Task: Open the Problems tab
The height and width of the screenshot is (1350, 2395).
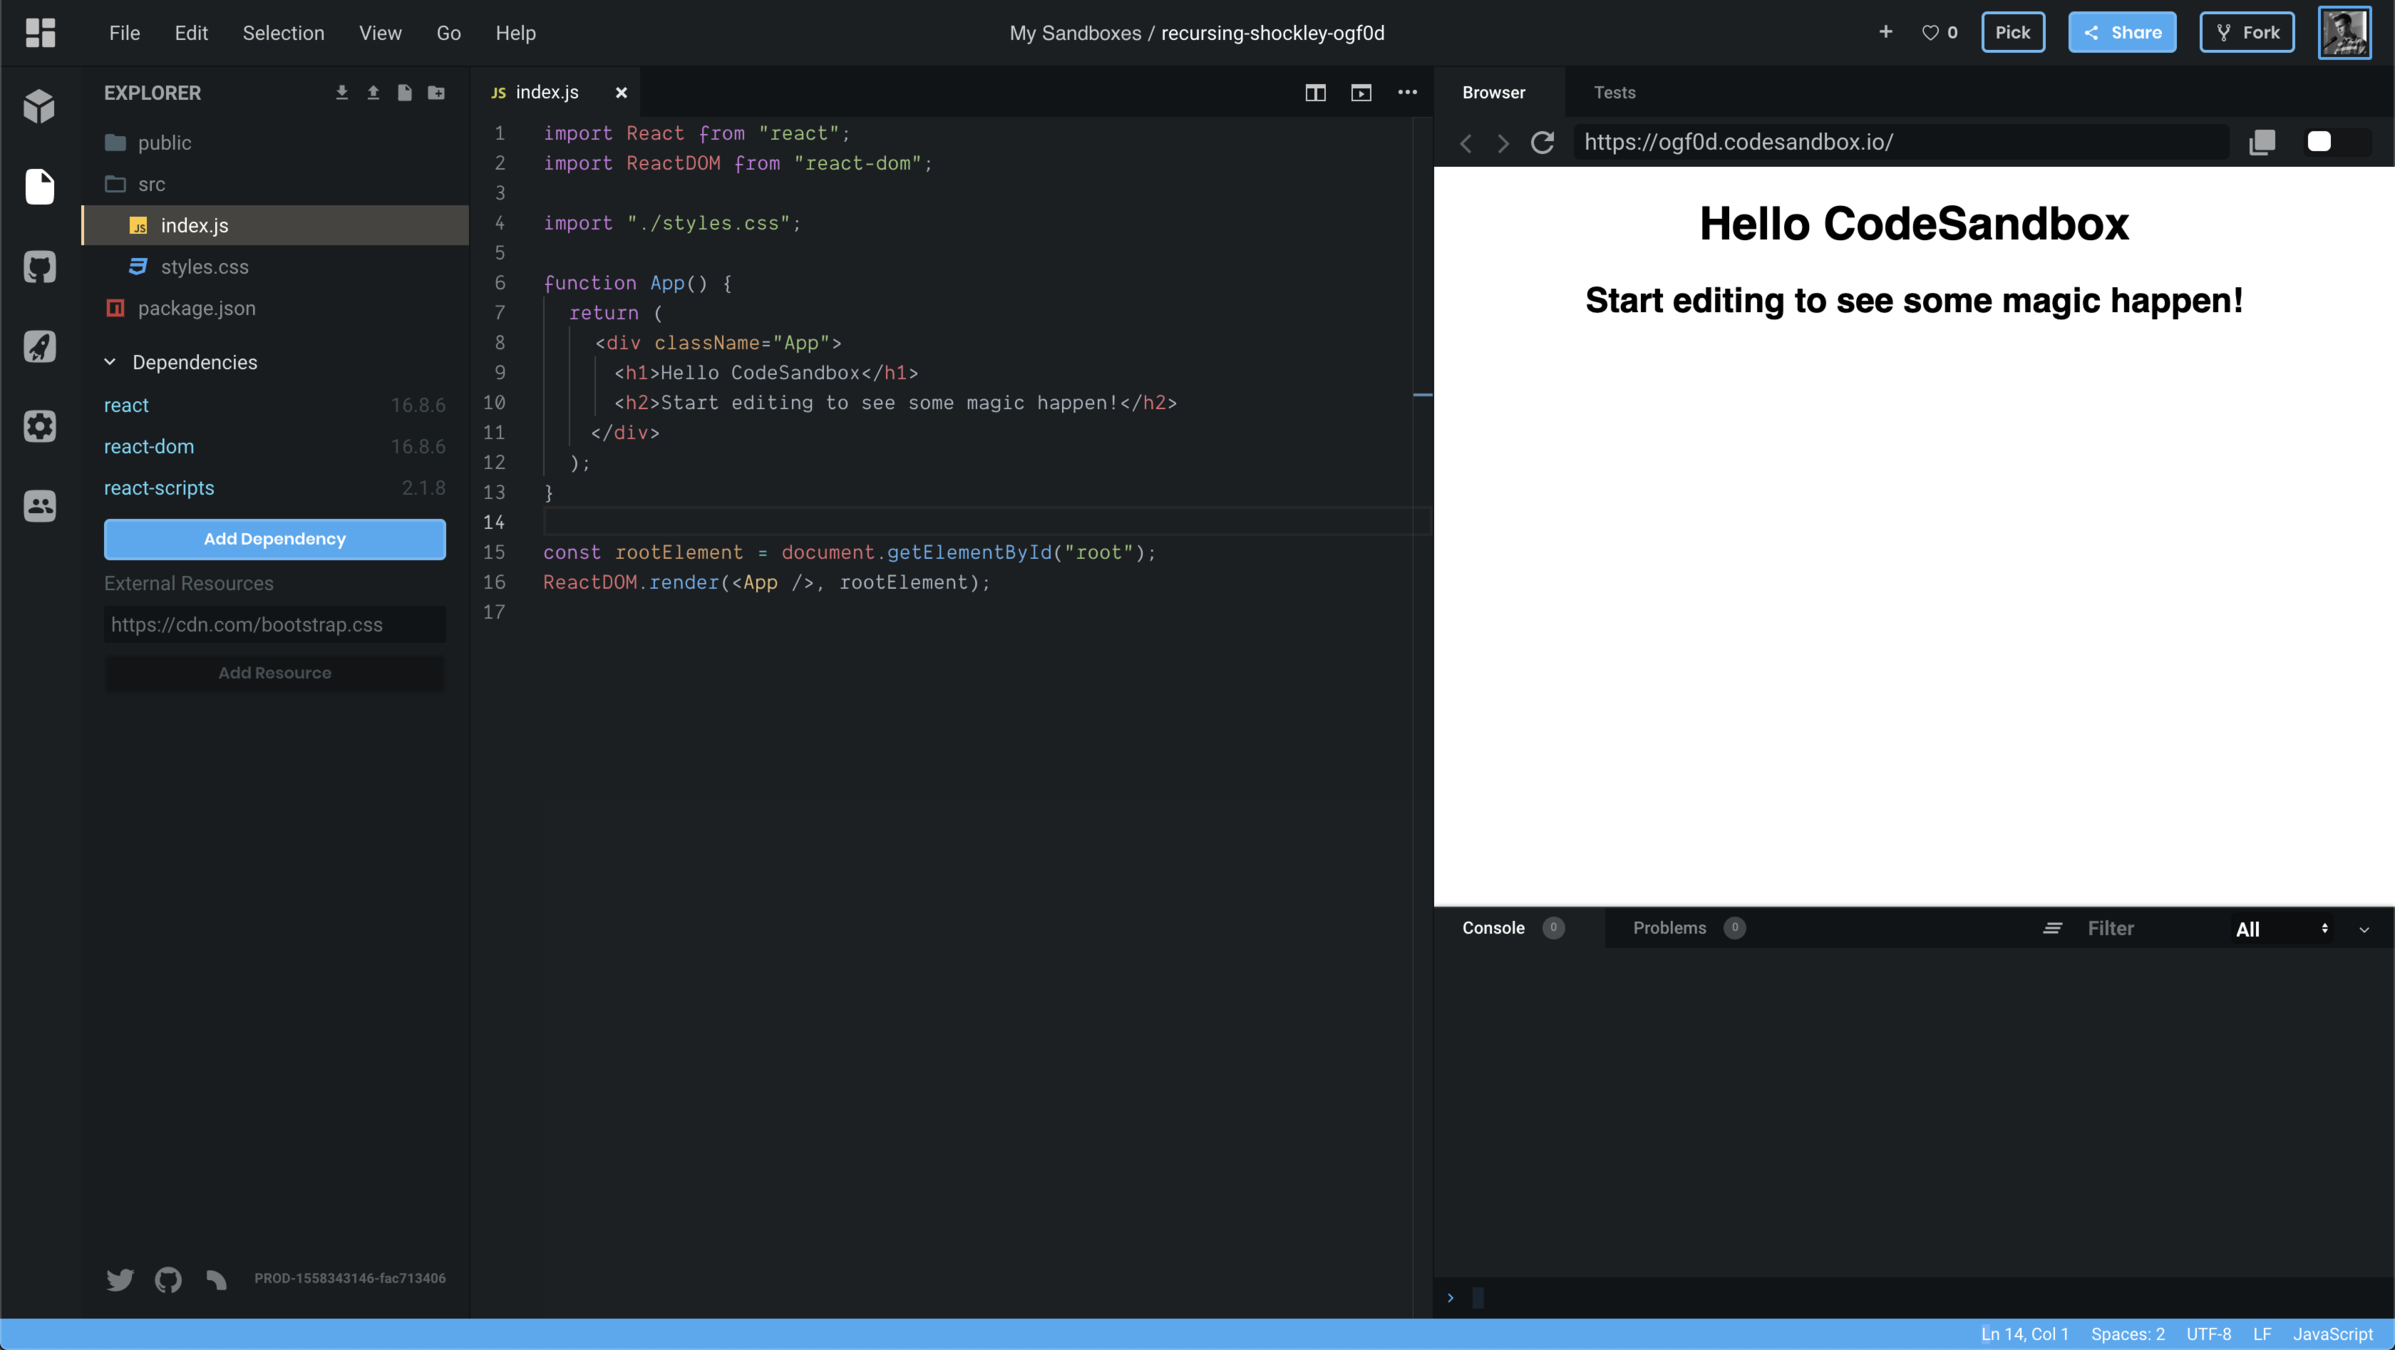Action: coord(1669,928)
